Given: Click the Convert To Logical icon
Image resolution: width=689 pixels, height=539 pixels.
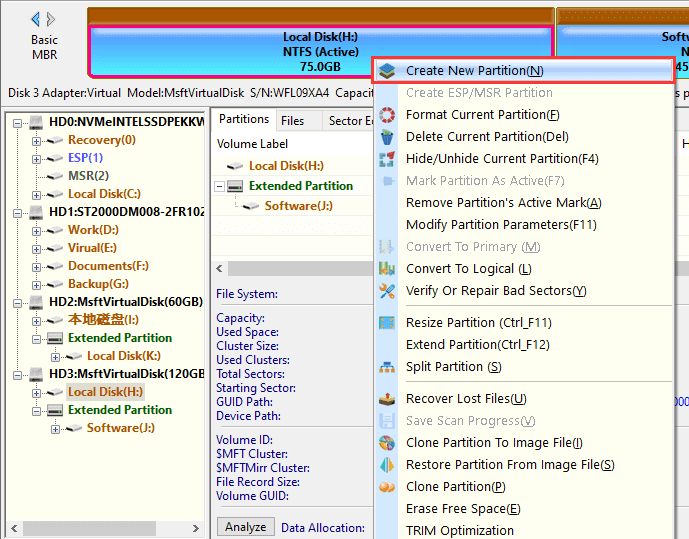Looking at the screenshot, I should [x=387, y=269].
